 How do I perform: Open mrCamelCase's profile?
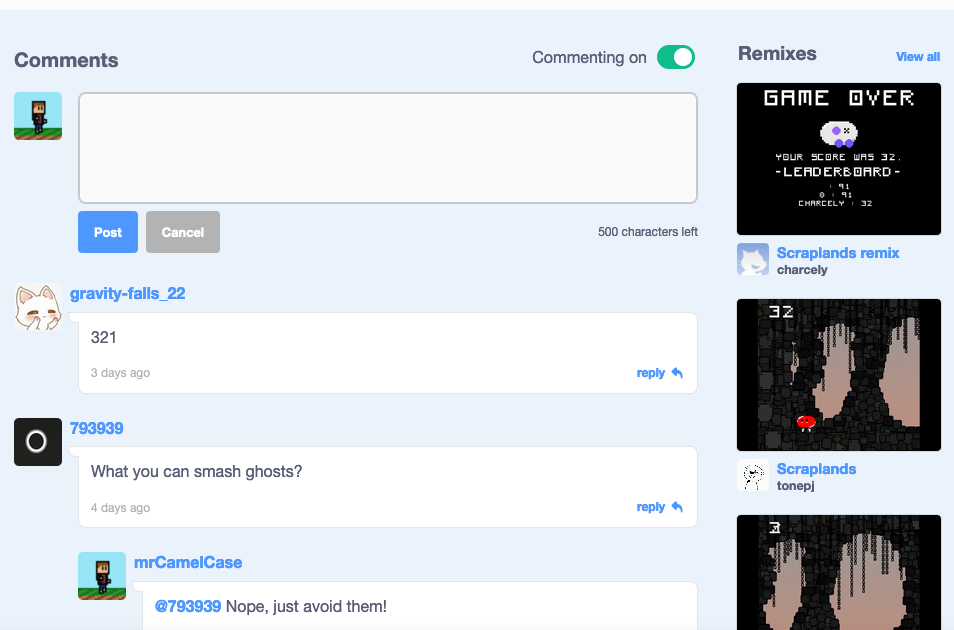(x=188, y=562)
